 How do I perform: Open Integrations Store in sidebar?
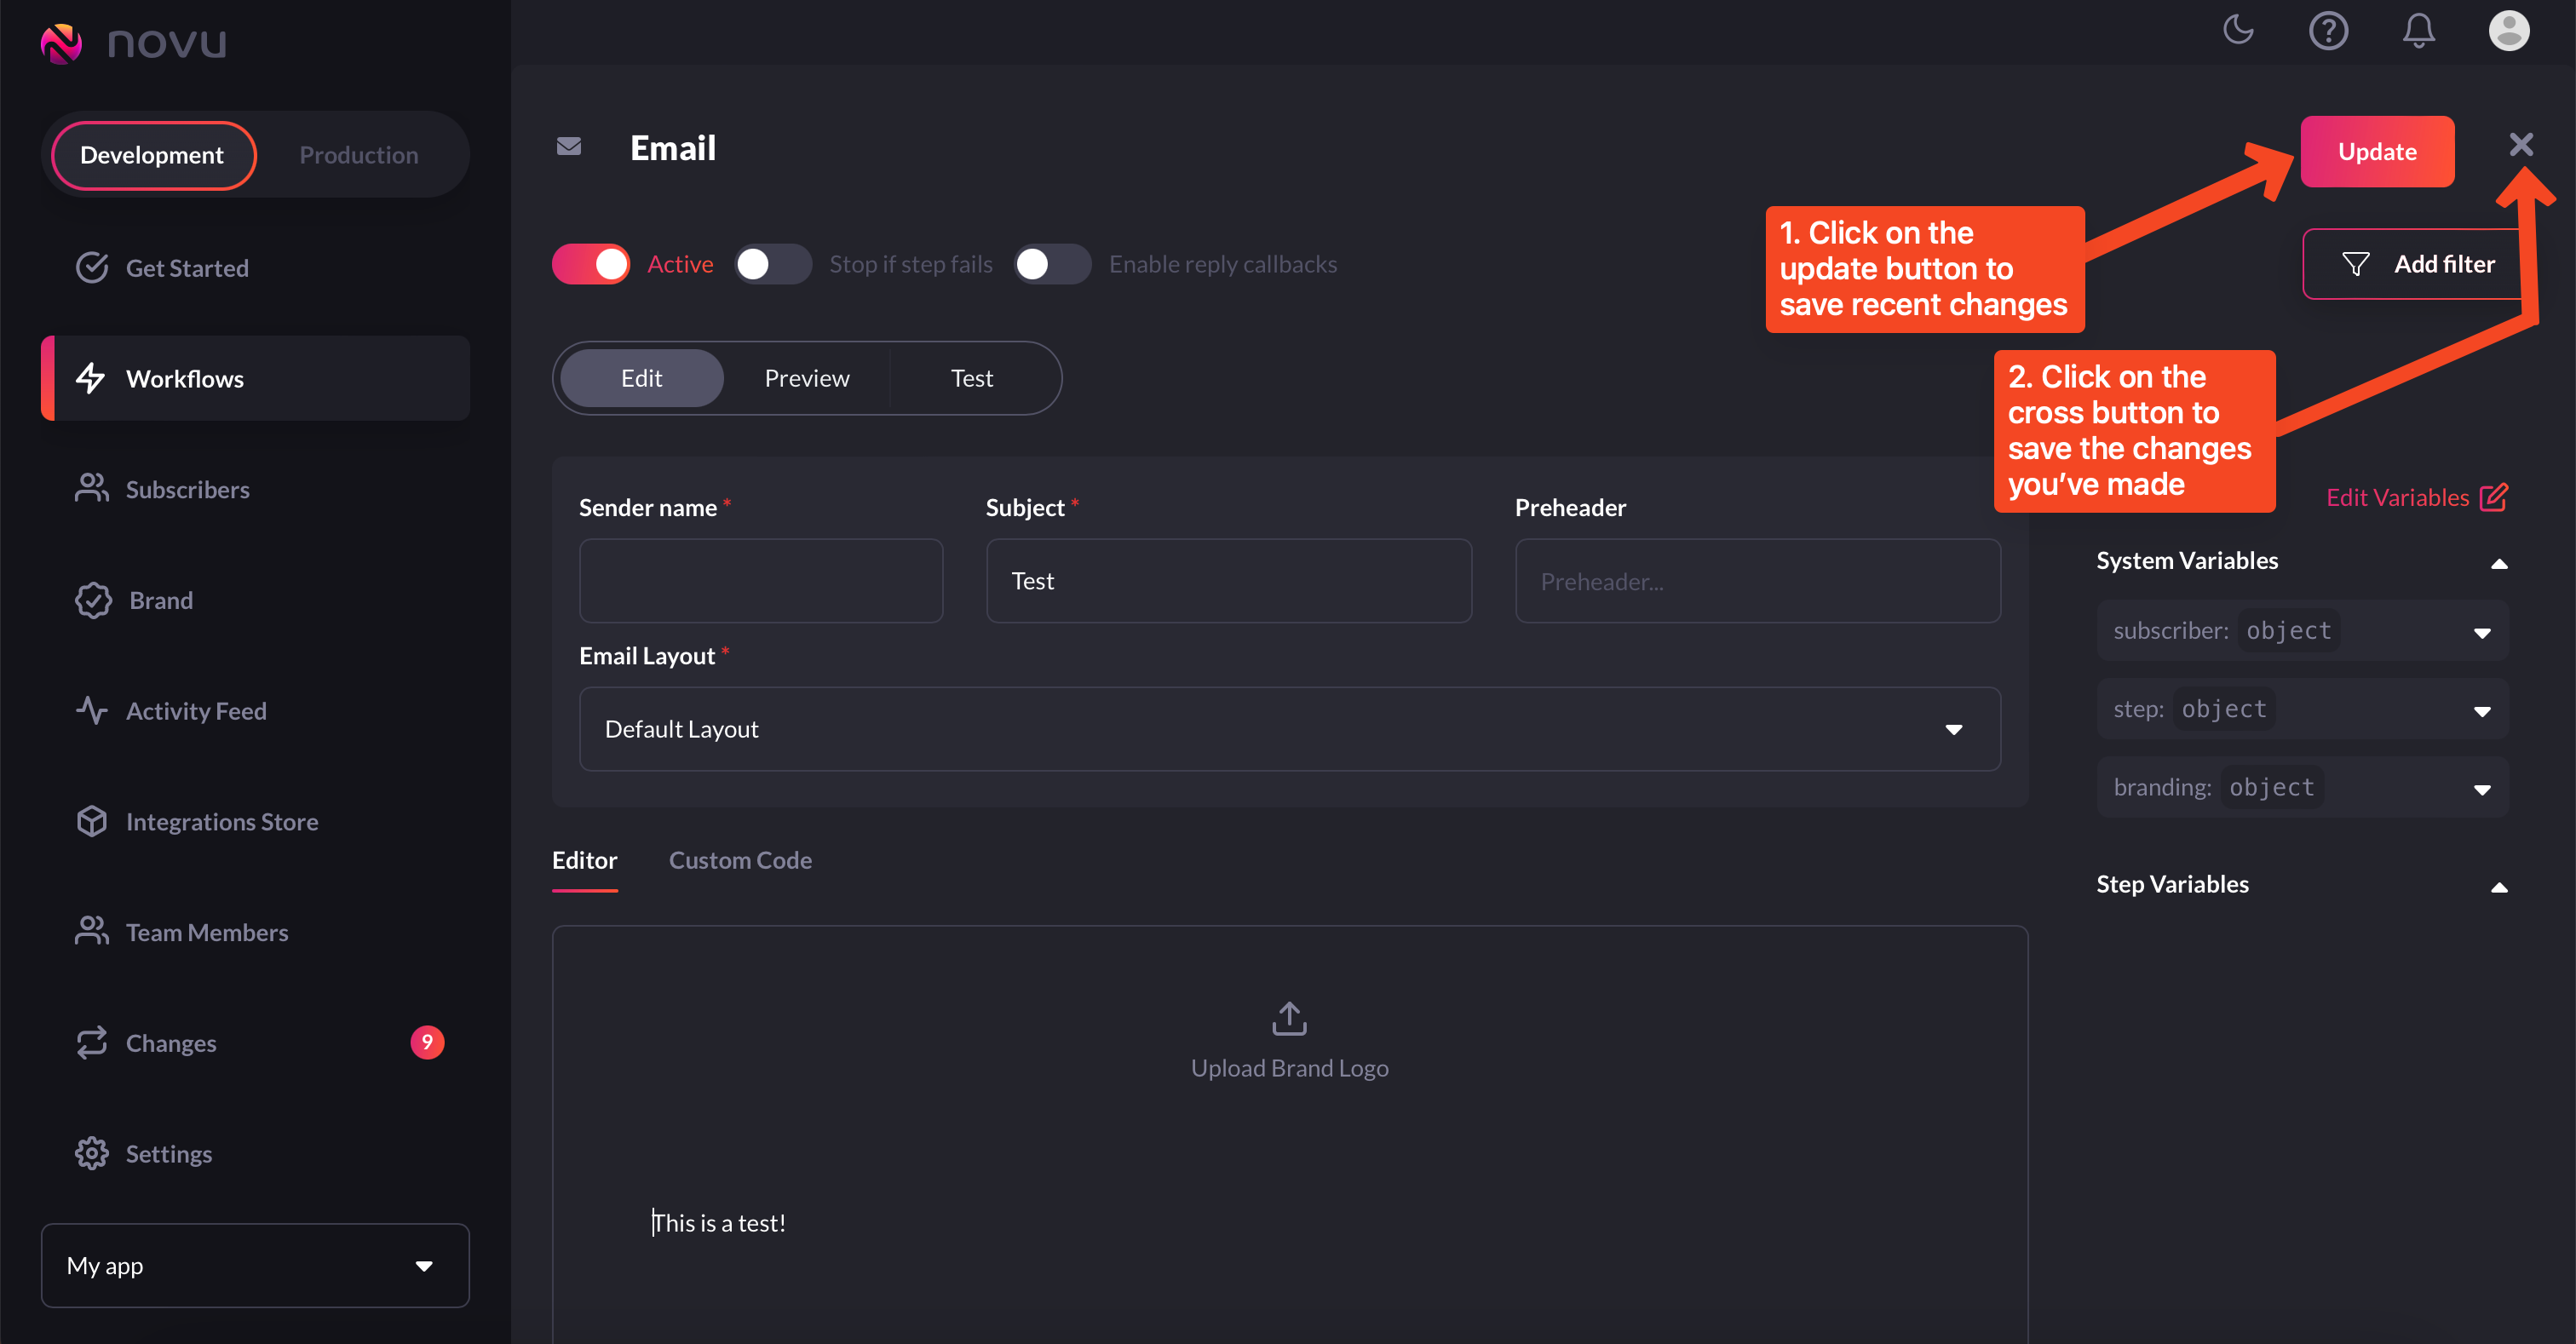coord(221,821)
